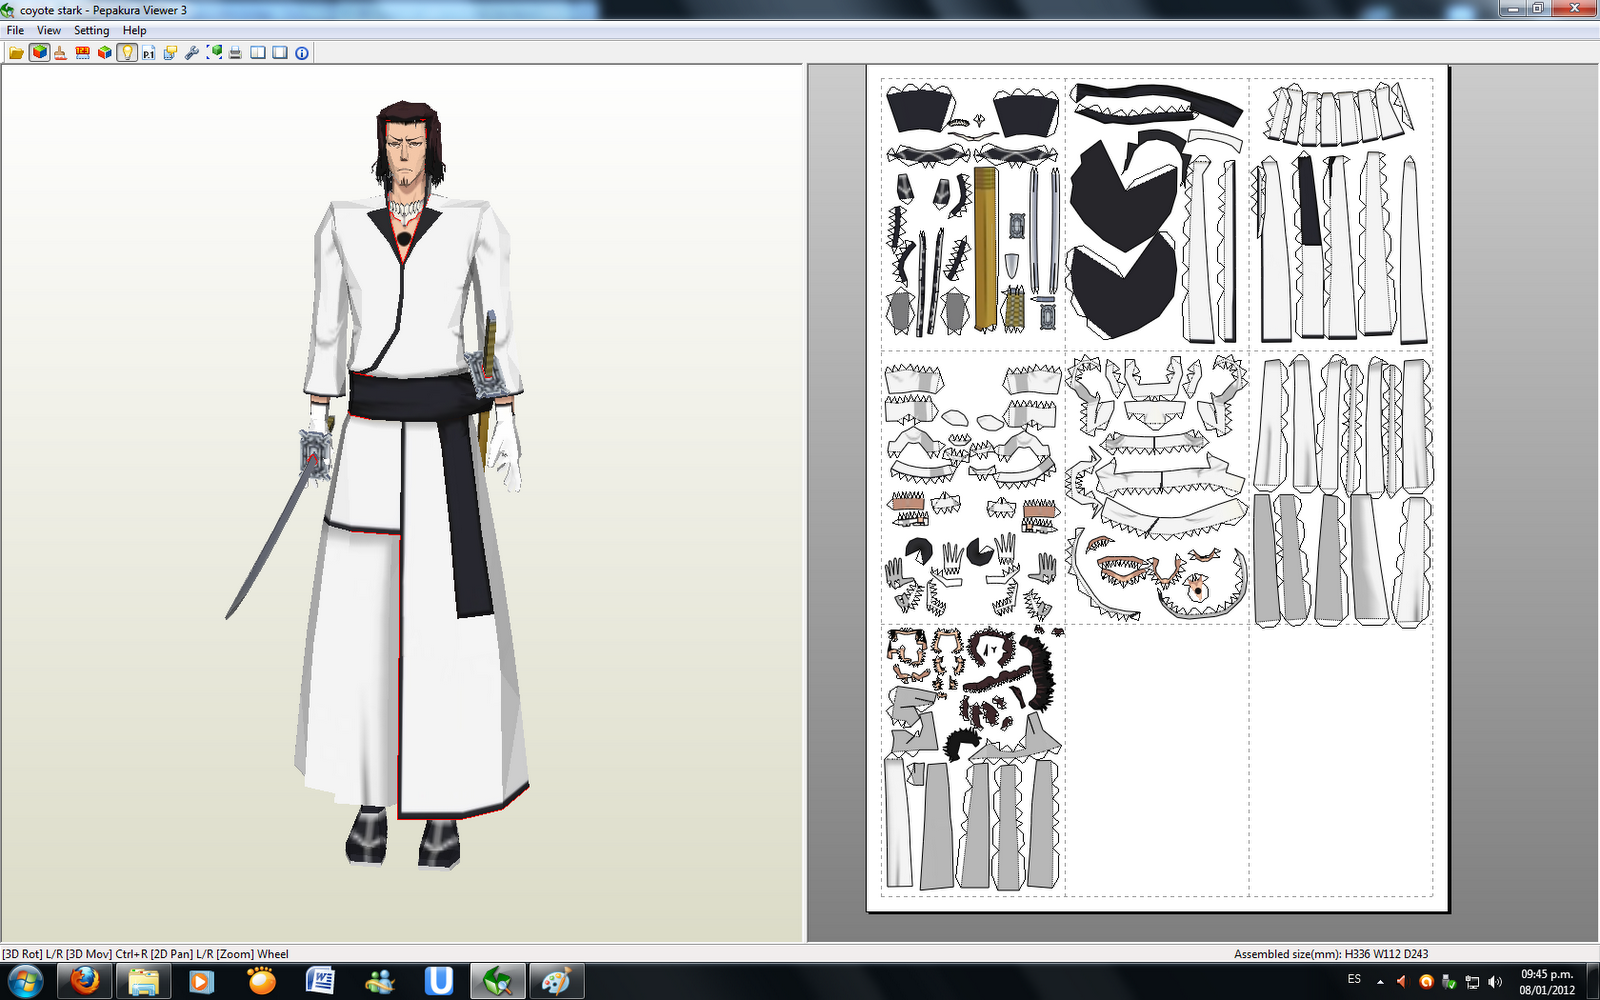This screenshot has width=1600, height=1000.
Task: Open settings using the wrench icon
Action: tap(193, 52)
